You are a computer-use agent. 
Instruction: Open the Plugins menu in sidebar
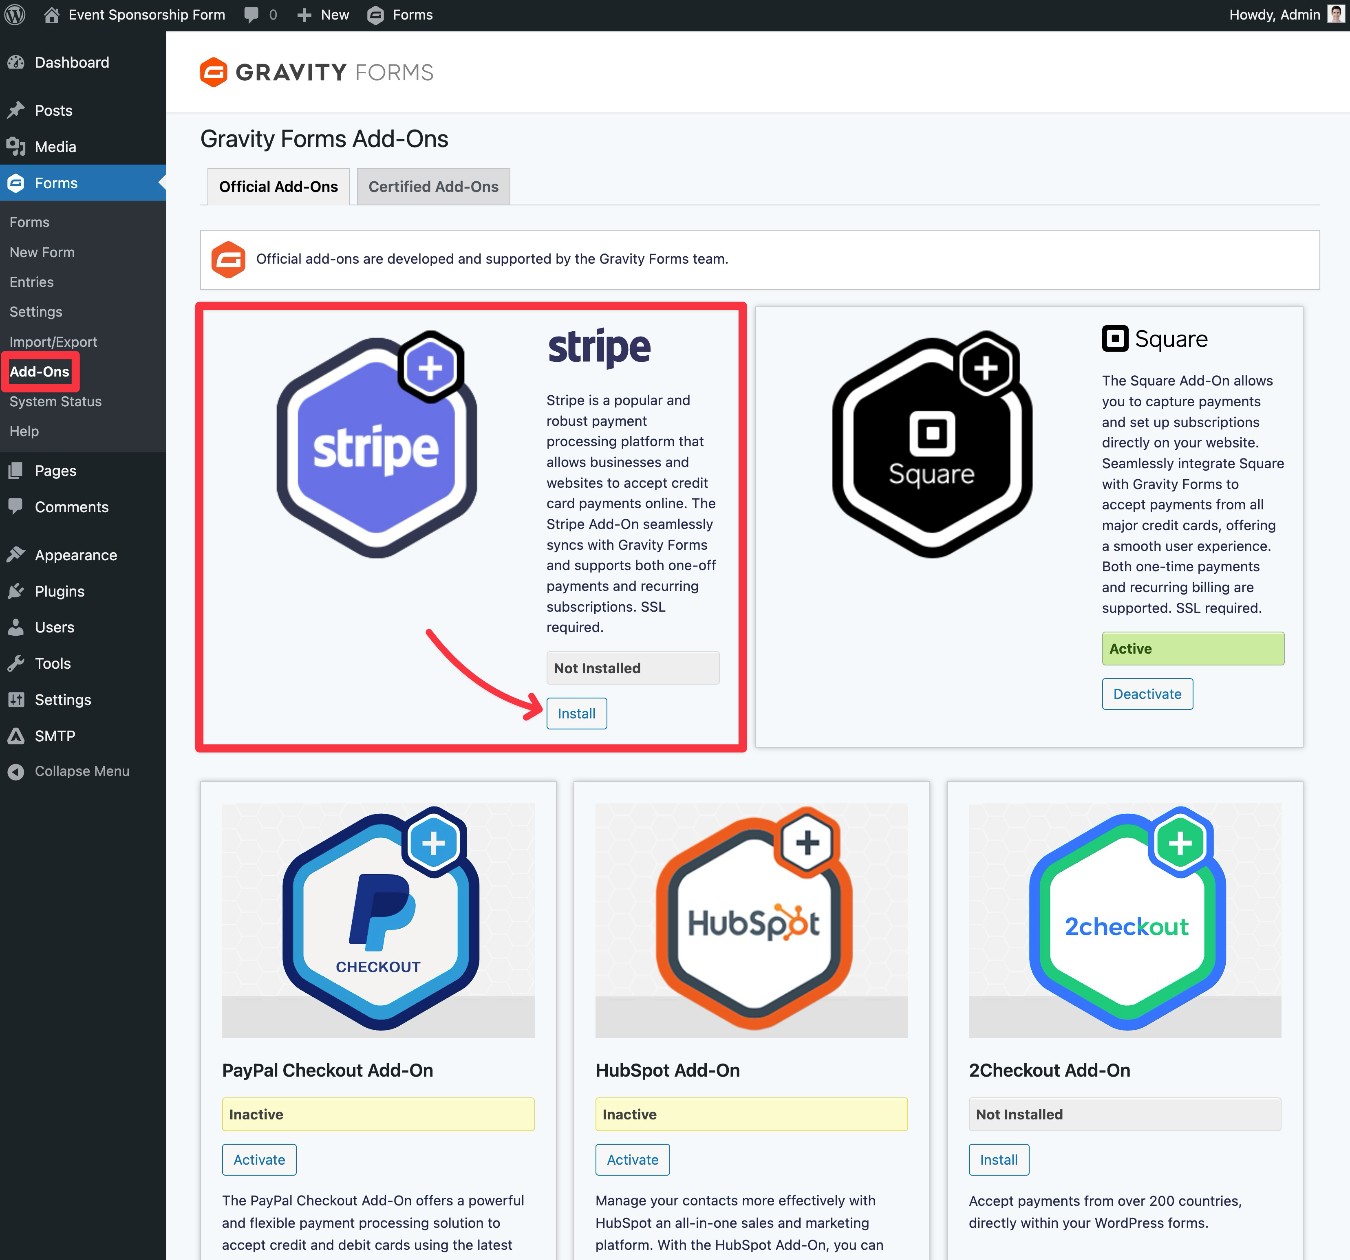tap(59, 591)
